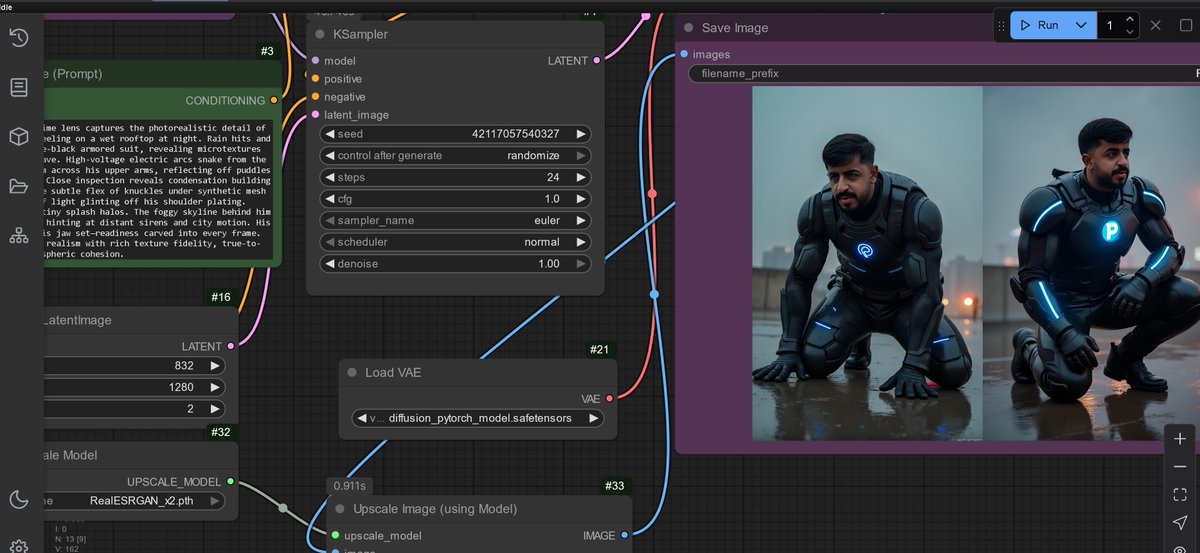
Task: Click the filename_prefix input field
Action: point(944,73)
